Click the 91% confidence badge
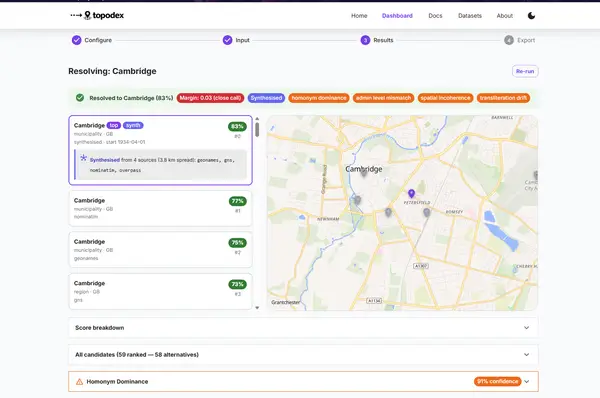 click(497, 382)
